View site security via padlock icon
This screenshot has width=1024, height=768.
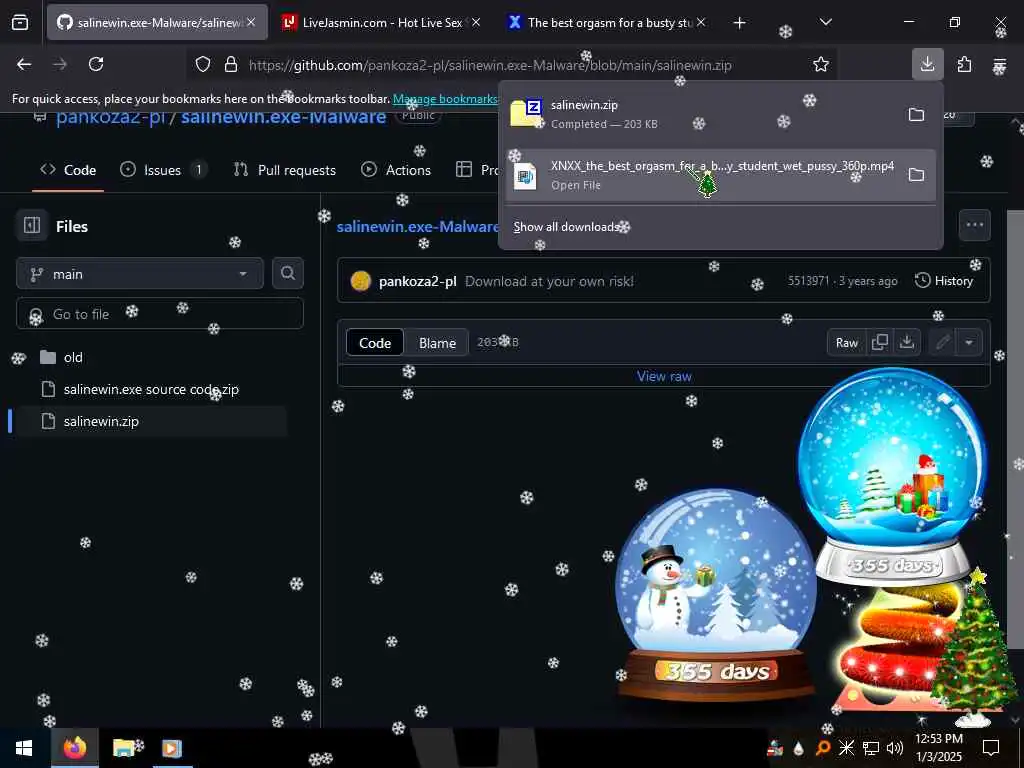(231, 64)
